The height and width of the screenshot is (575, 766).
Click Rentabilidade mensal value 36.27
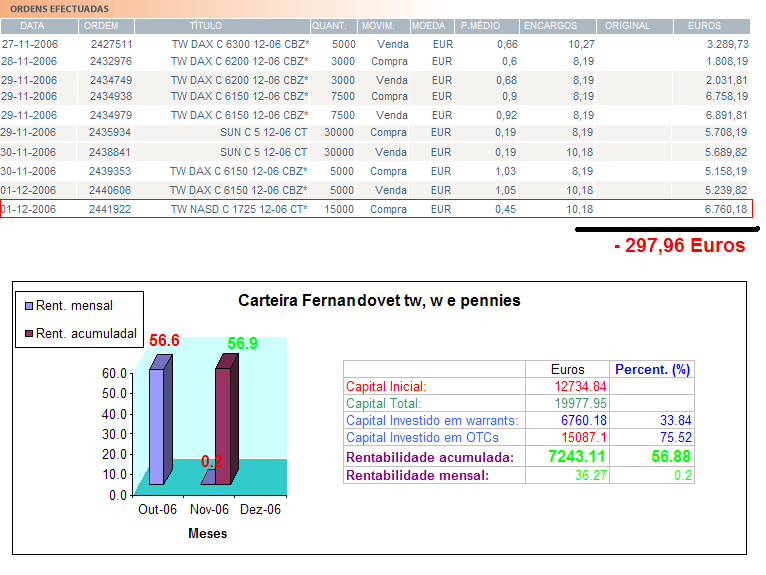[591, 475]
